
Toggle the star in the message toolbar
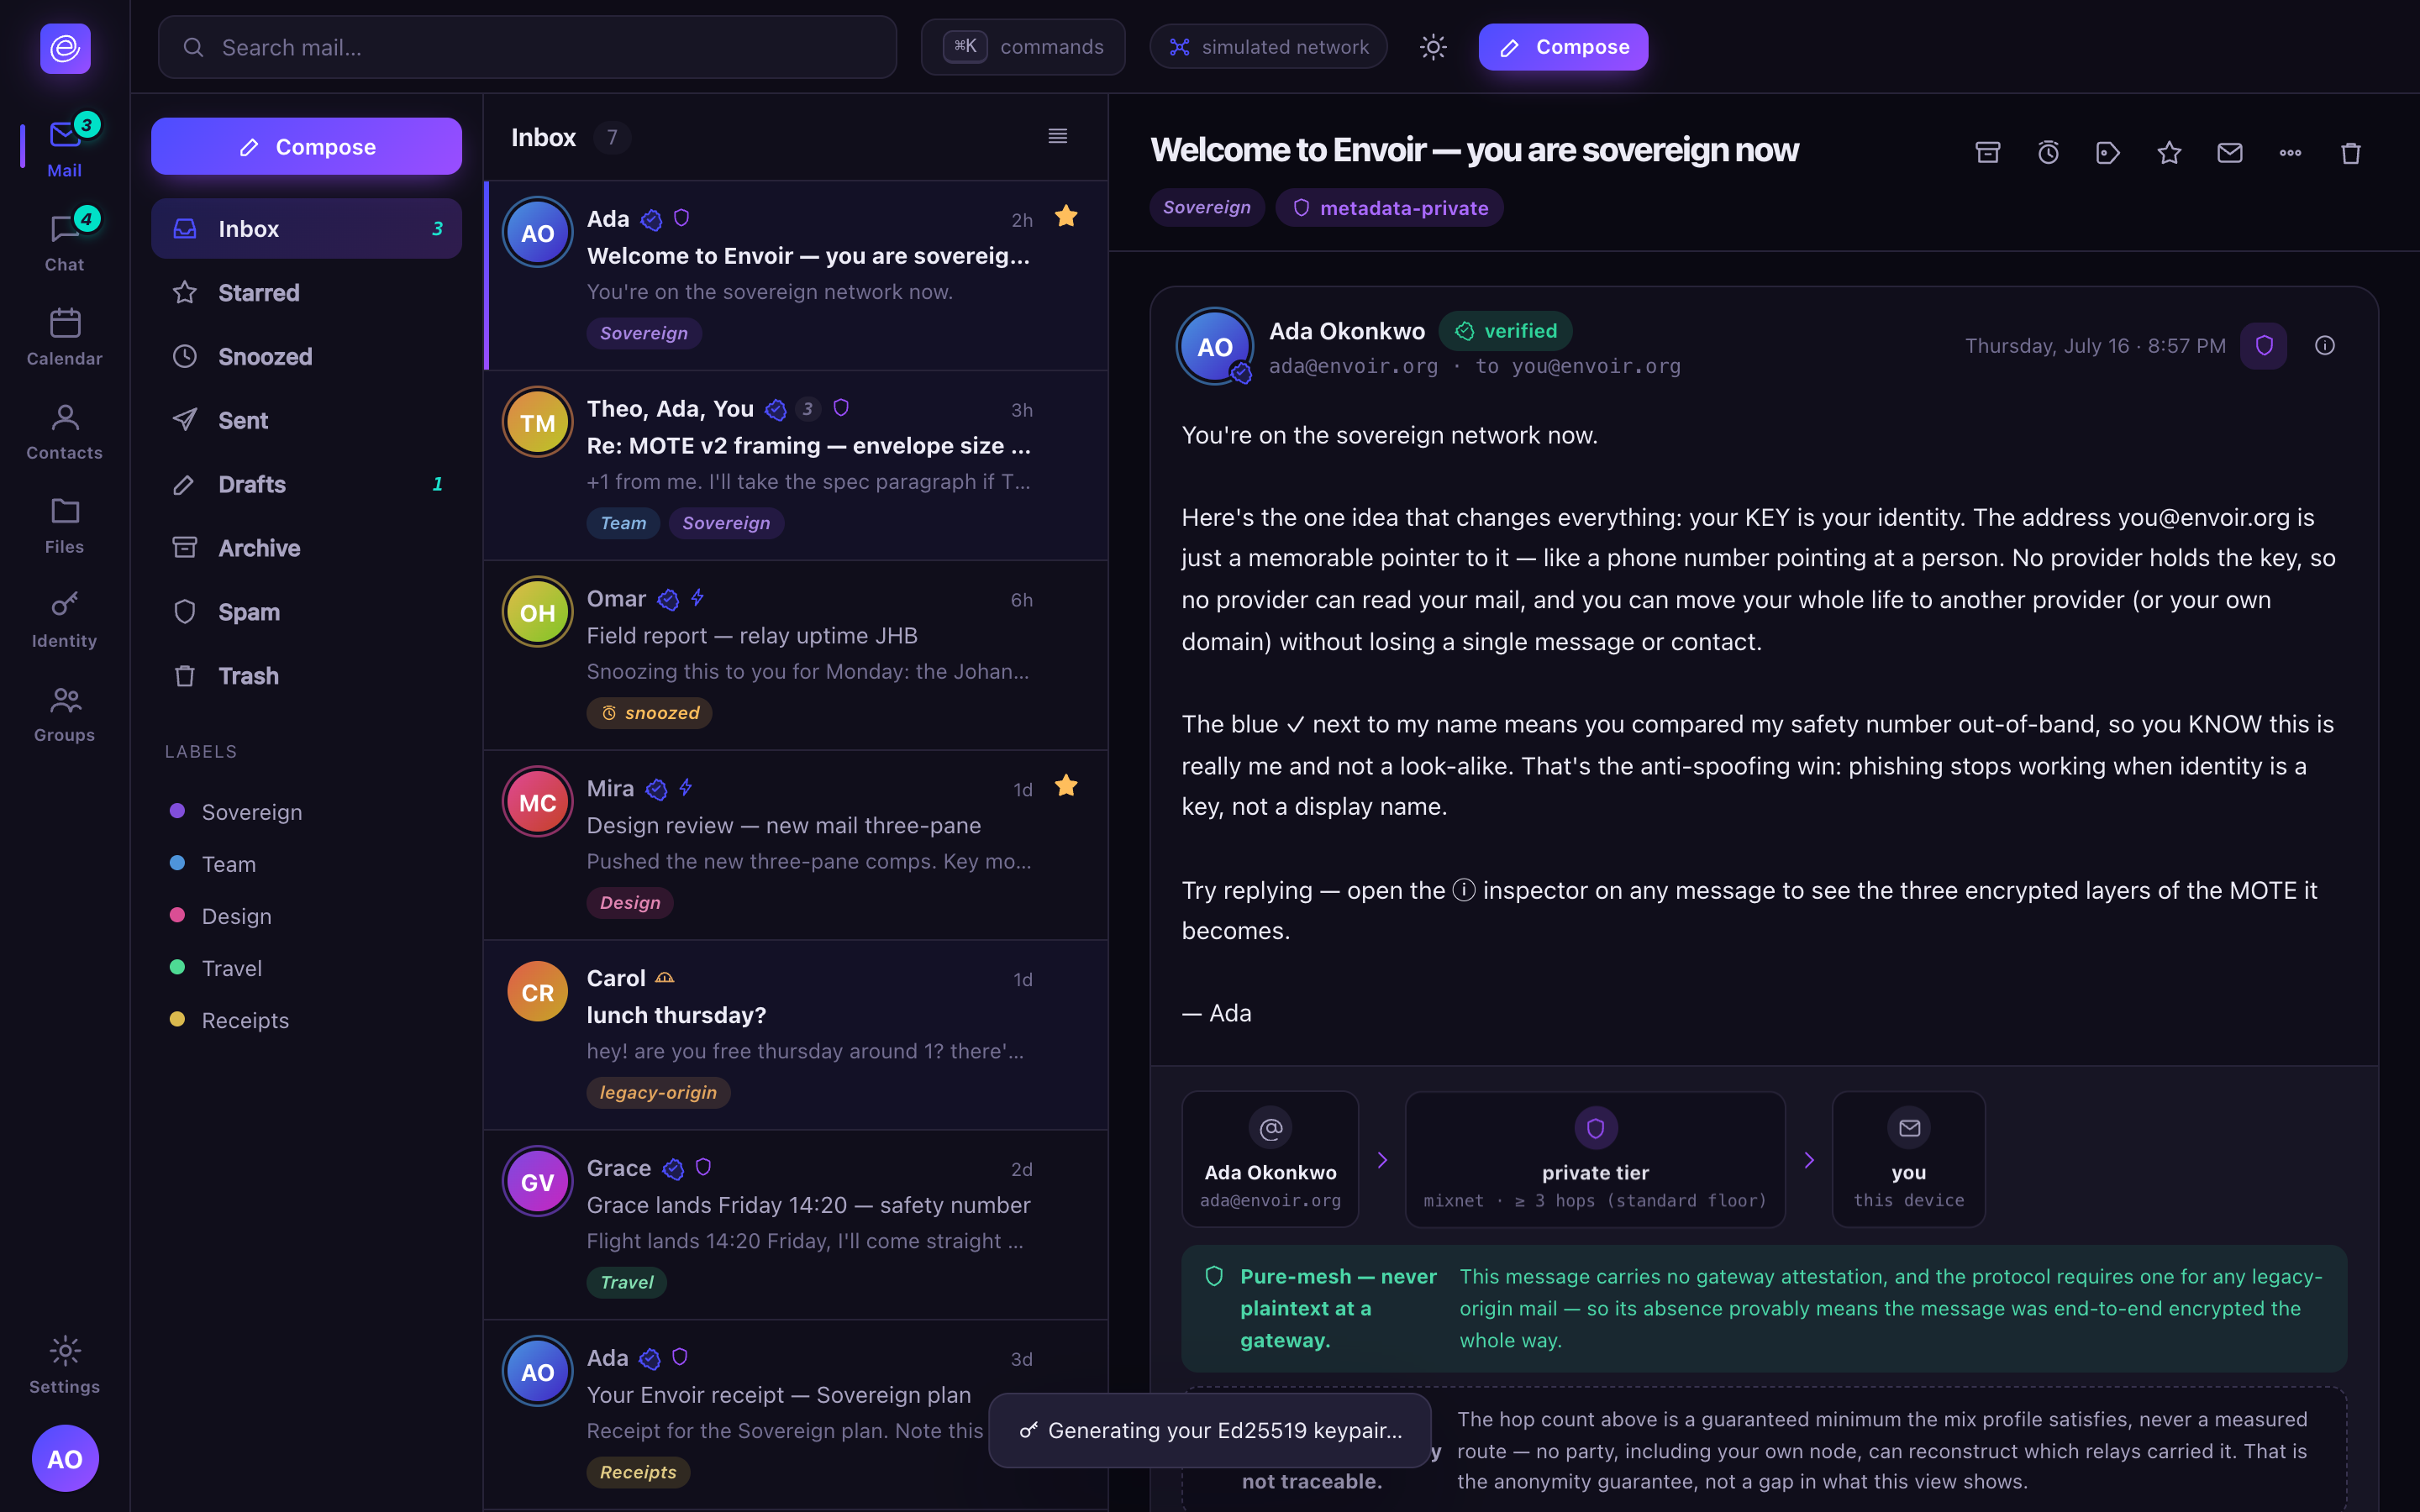click(x=2169, y=152)
